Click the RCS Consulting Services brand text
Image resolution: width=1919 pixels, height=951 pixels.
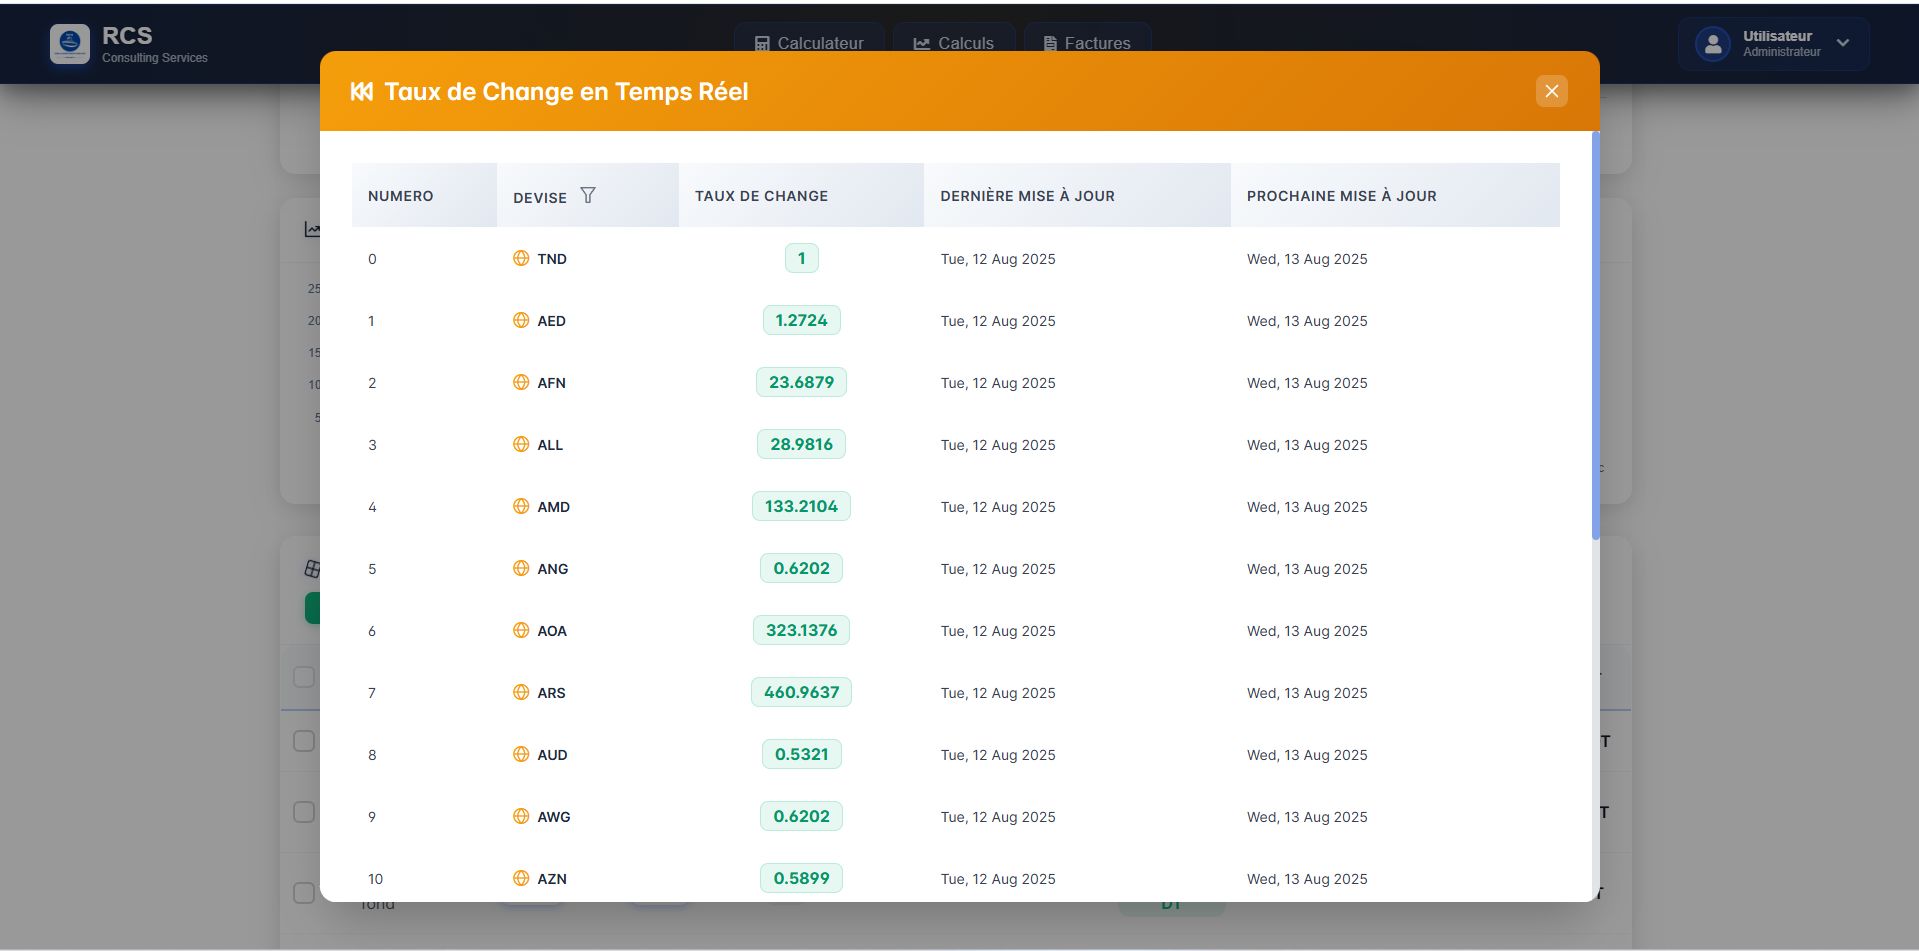(x=155, y=44)
